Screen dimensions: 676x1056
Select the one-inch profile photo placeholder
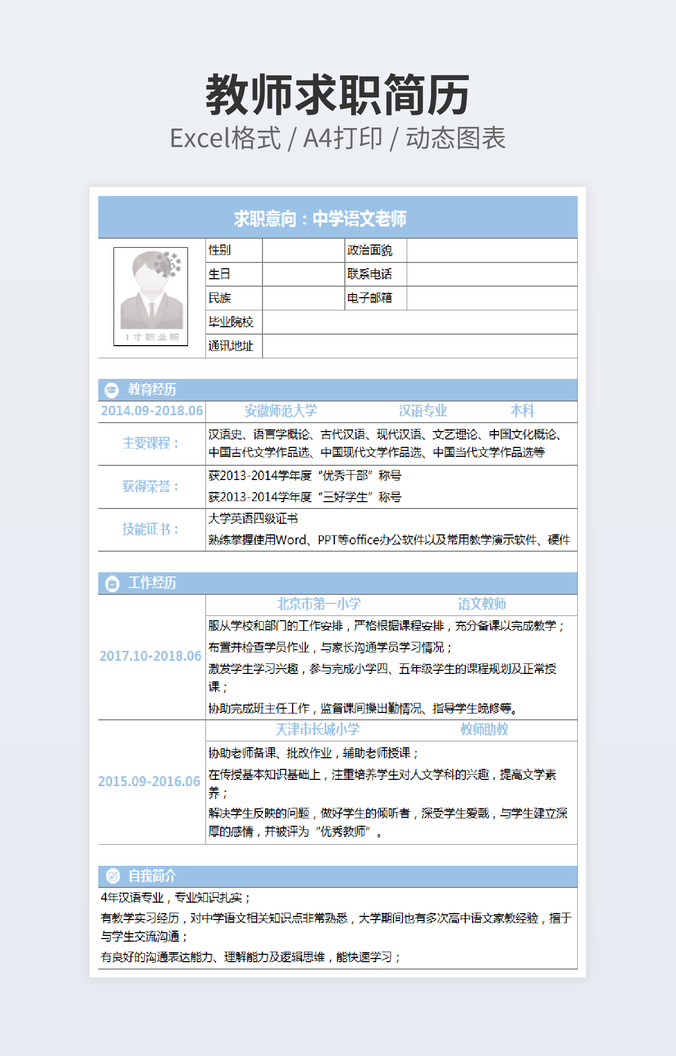[x=151, y=297]
